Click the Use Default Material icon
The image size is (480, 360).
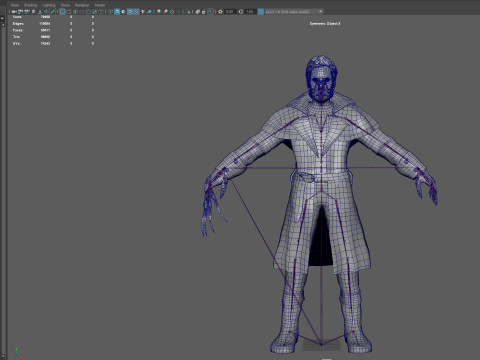(123, 12)
